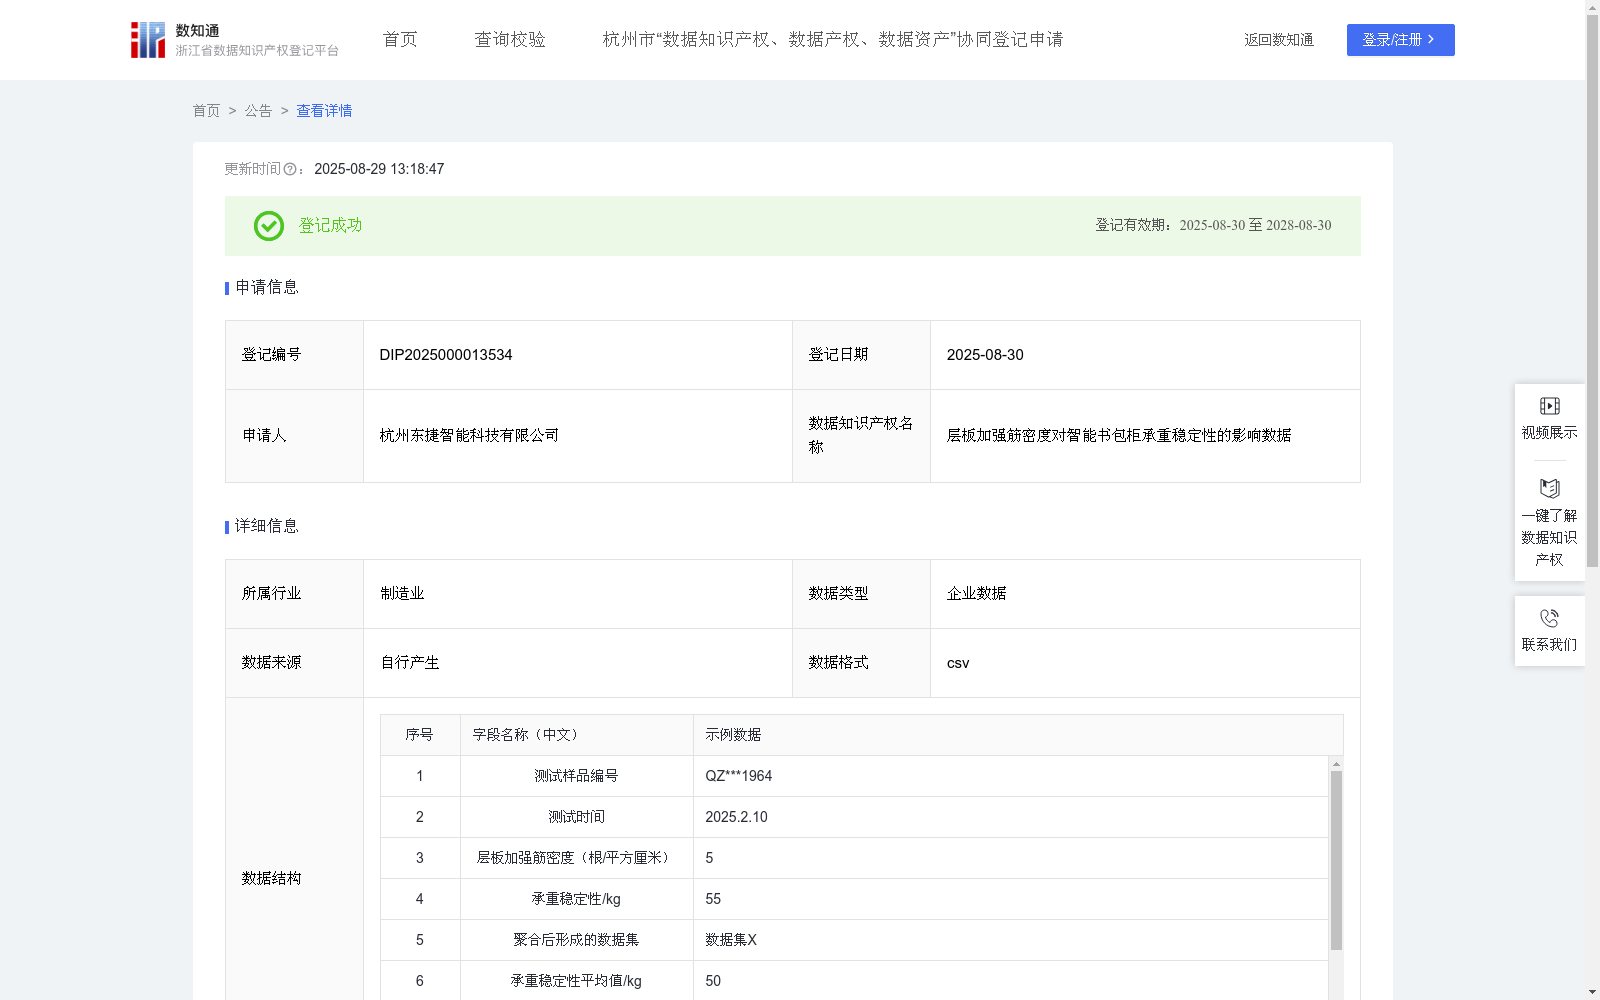This screenshot has height=1000, width=1600.
Task: Click the 联系我们 phone icon
Action: pos(1550,618)
